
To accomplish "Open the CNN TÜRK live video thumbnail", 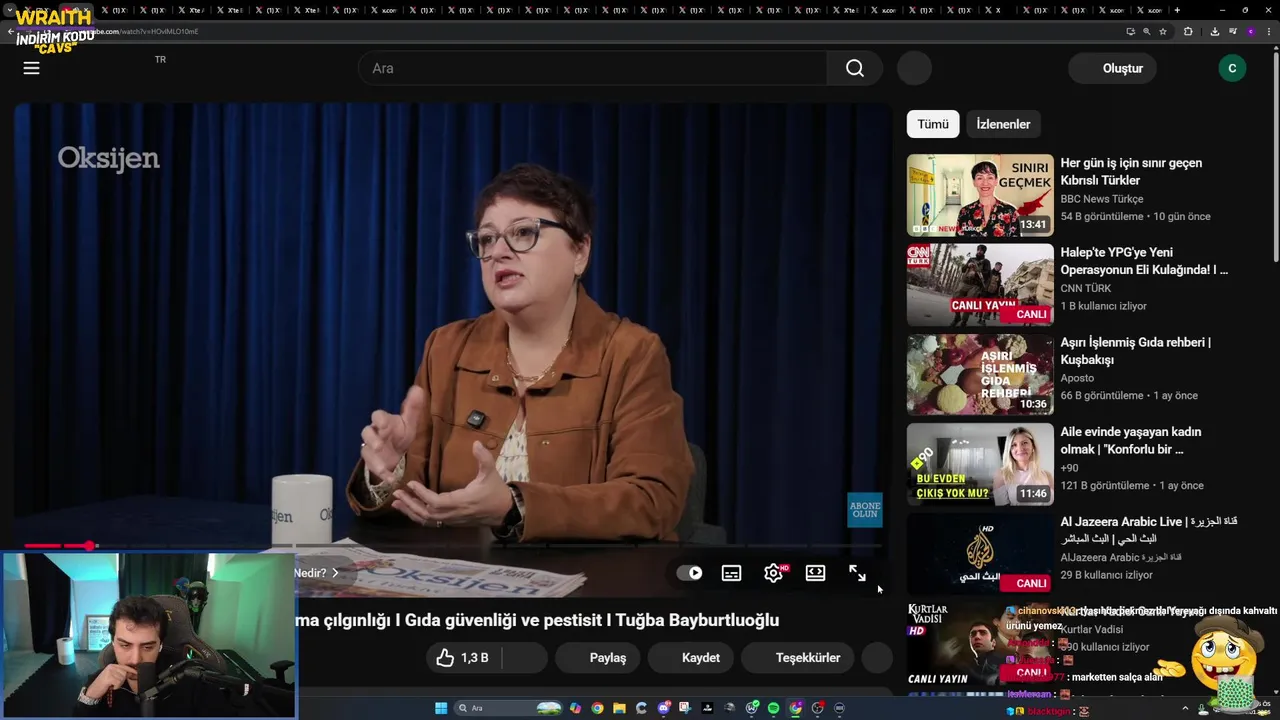I will pos(980,285).
